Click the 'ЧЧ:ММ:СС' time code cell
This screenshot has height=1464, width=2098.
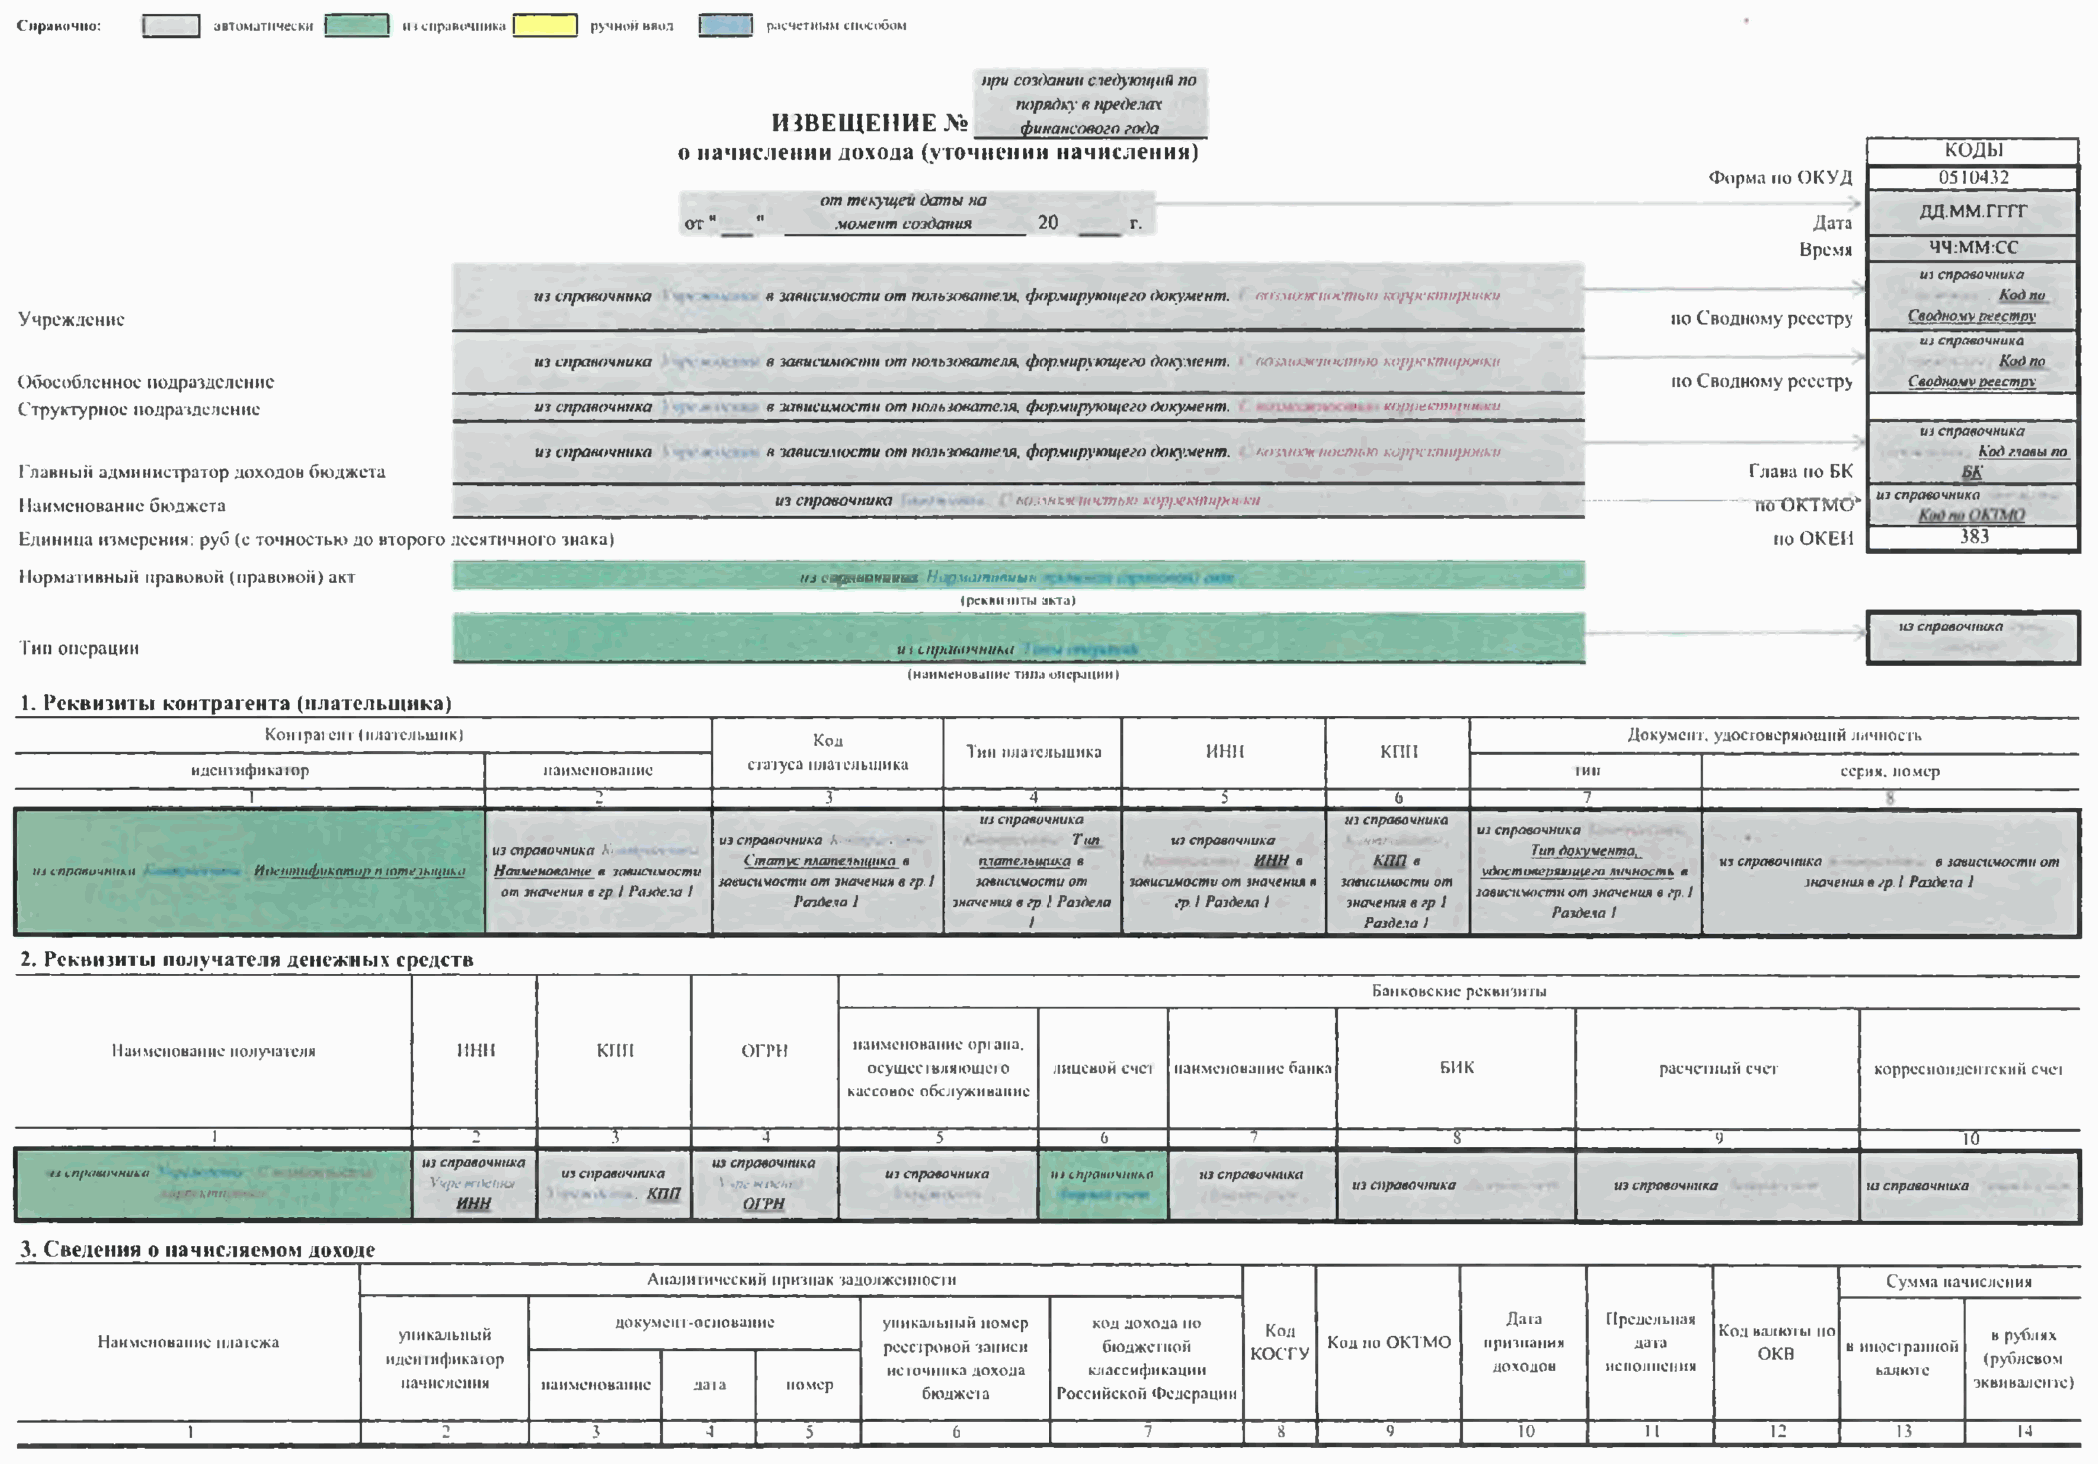(1972, 247)
